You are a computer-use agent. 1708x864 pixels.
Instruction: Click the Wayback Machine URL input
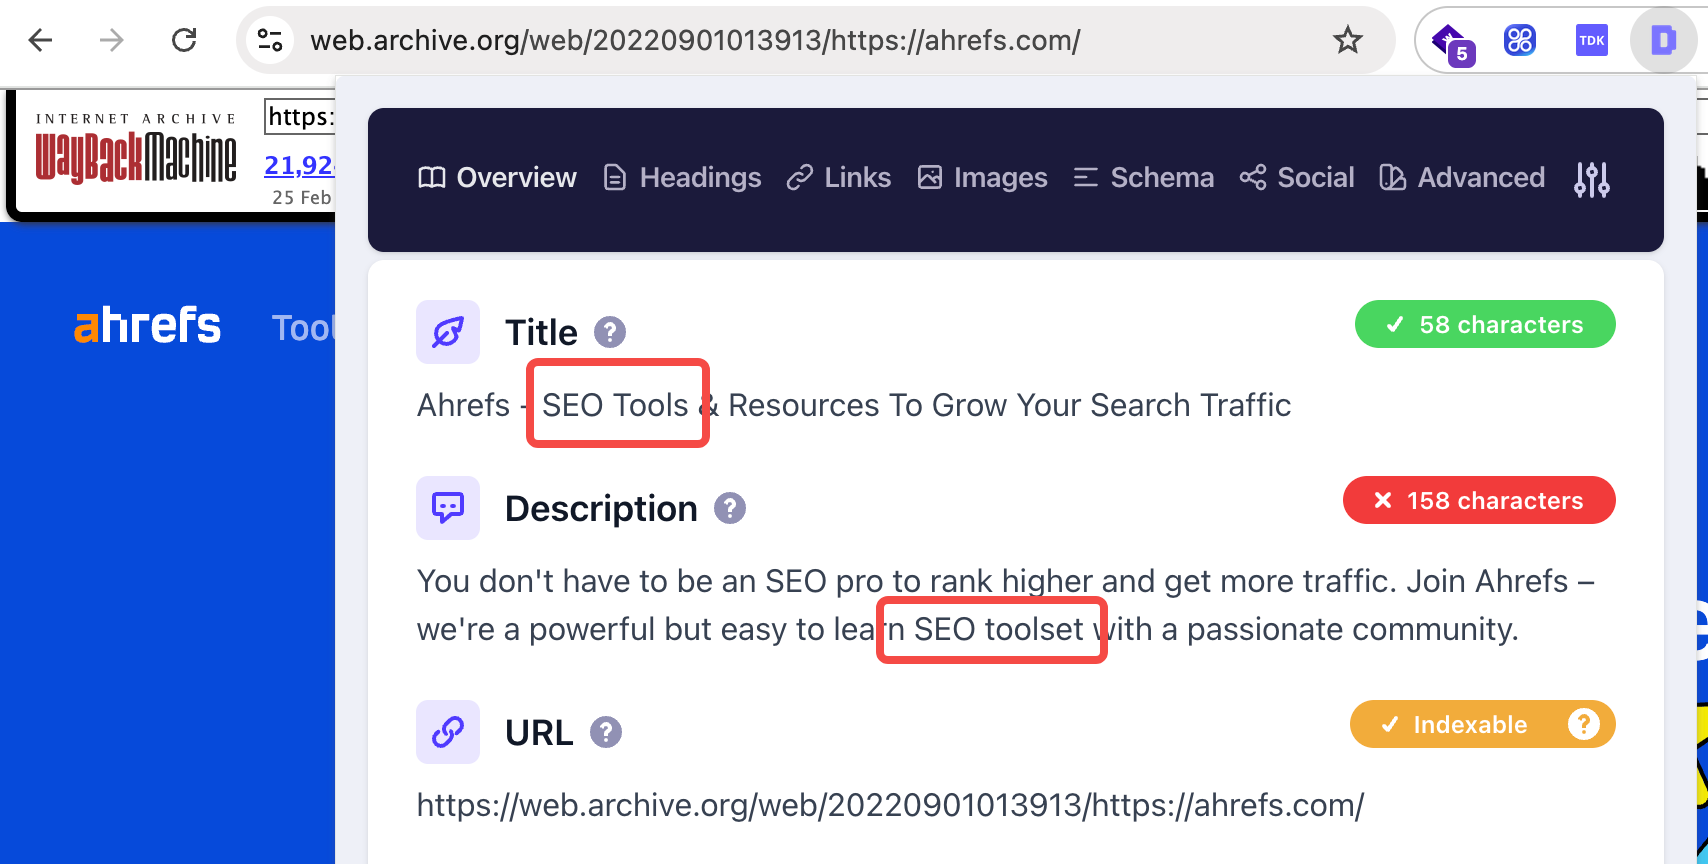point(299,117)
